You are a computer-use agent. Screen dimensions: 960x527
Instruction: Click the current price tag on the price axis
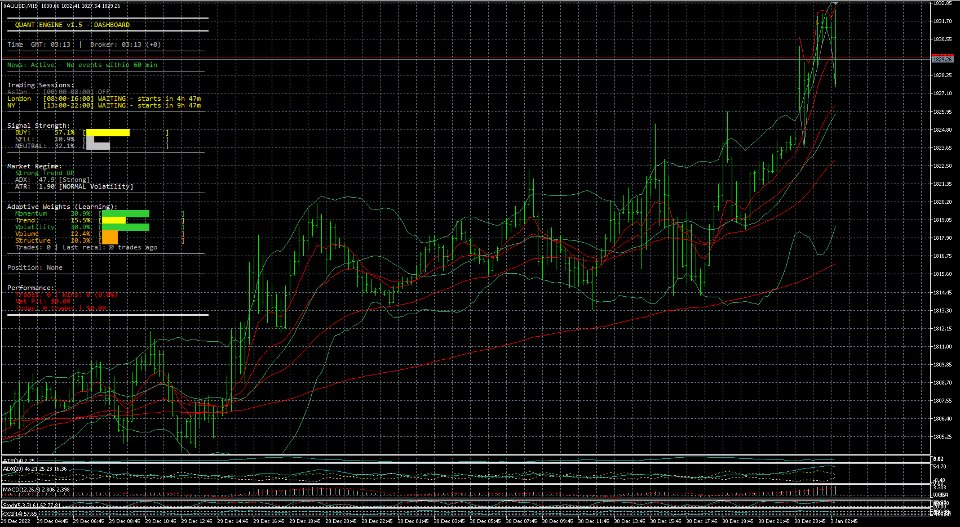(x=942, y=59)
